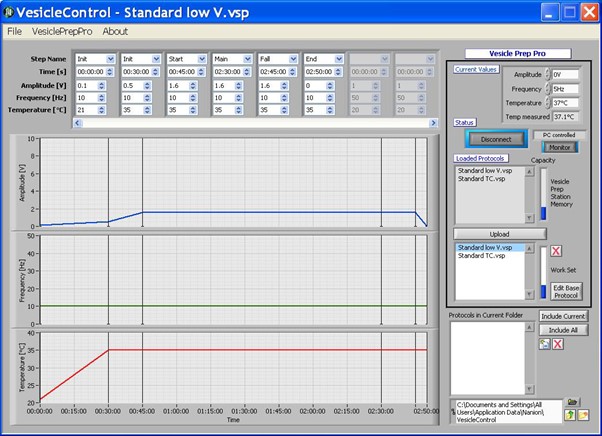Click the Include All button
Screen dimensions: 602x436
click(563, 330)
